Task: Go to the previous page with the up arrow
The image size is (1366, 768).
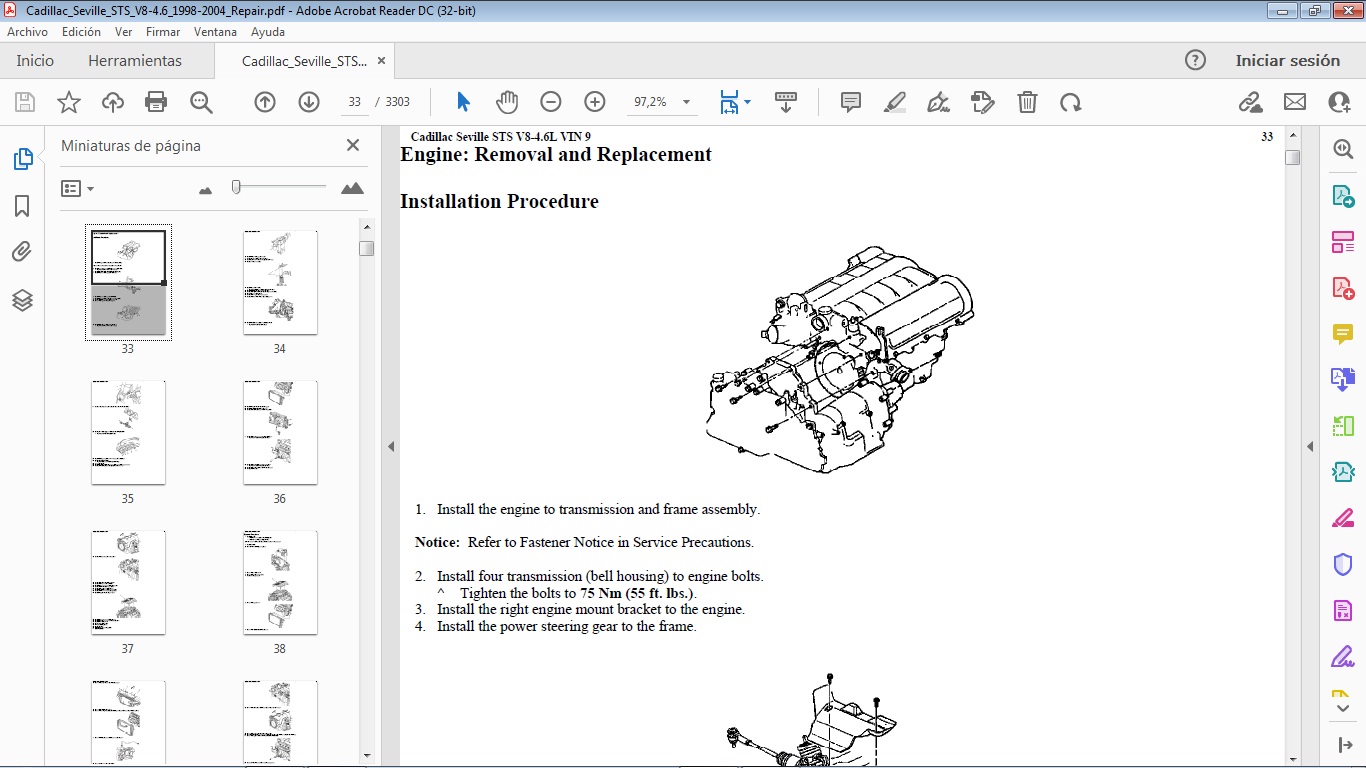Action: pos(265,102)
